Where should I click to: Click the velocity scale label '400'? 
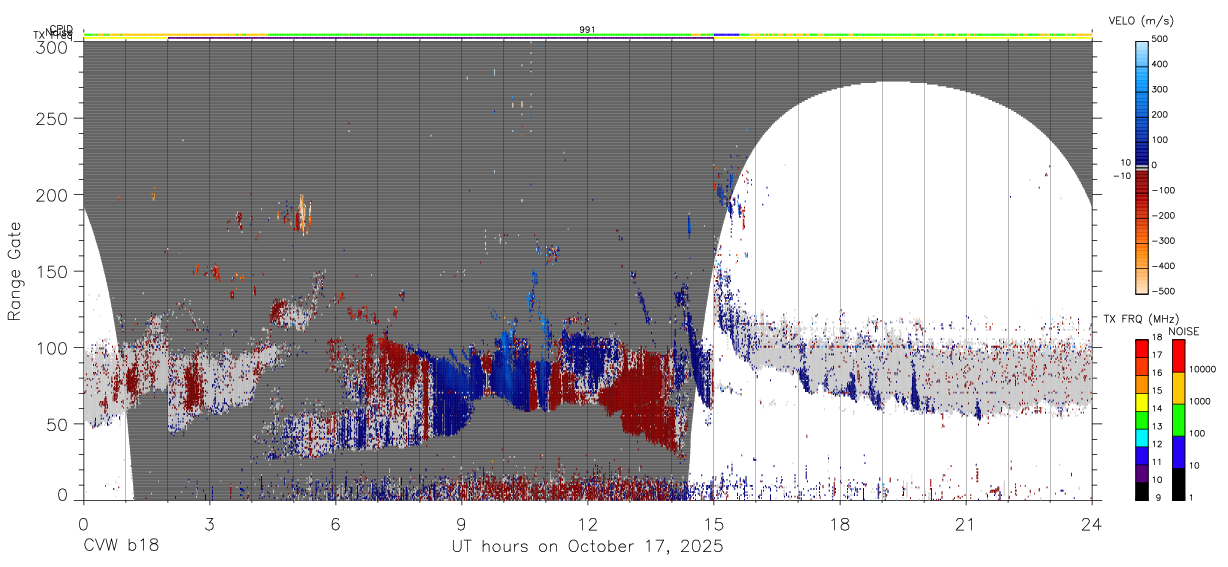pos(1160,65)
